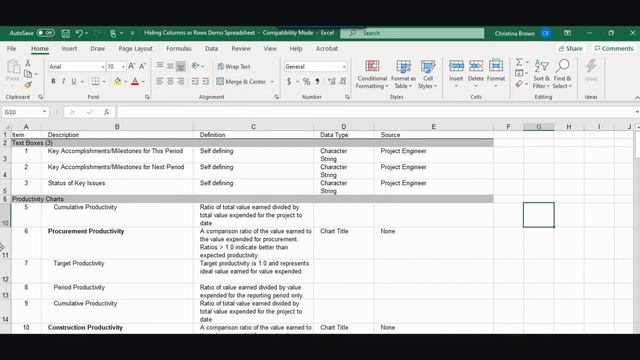The image size is (640, 360).
Task: Click the Clear eraser icon
Action: point(519,84)
